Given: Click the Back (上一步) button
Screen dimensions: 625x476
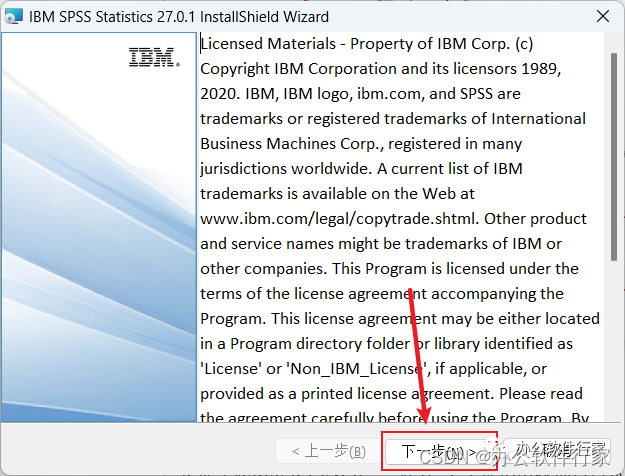Looking at the screenshot, I should pos(329,452).
